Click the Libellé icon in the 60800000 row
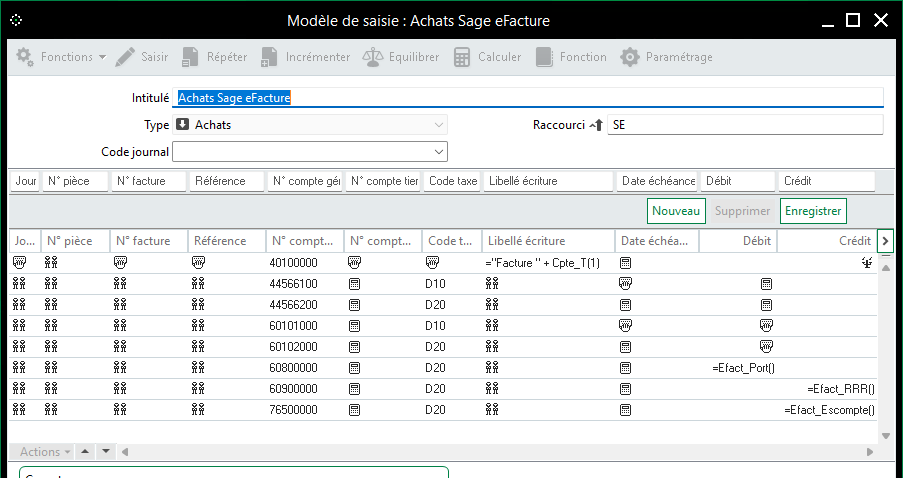 [x=492, y=367]
